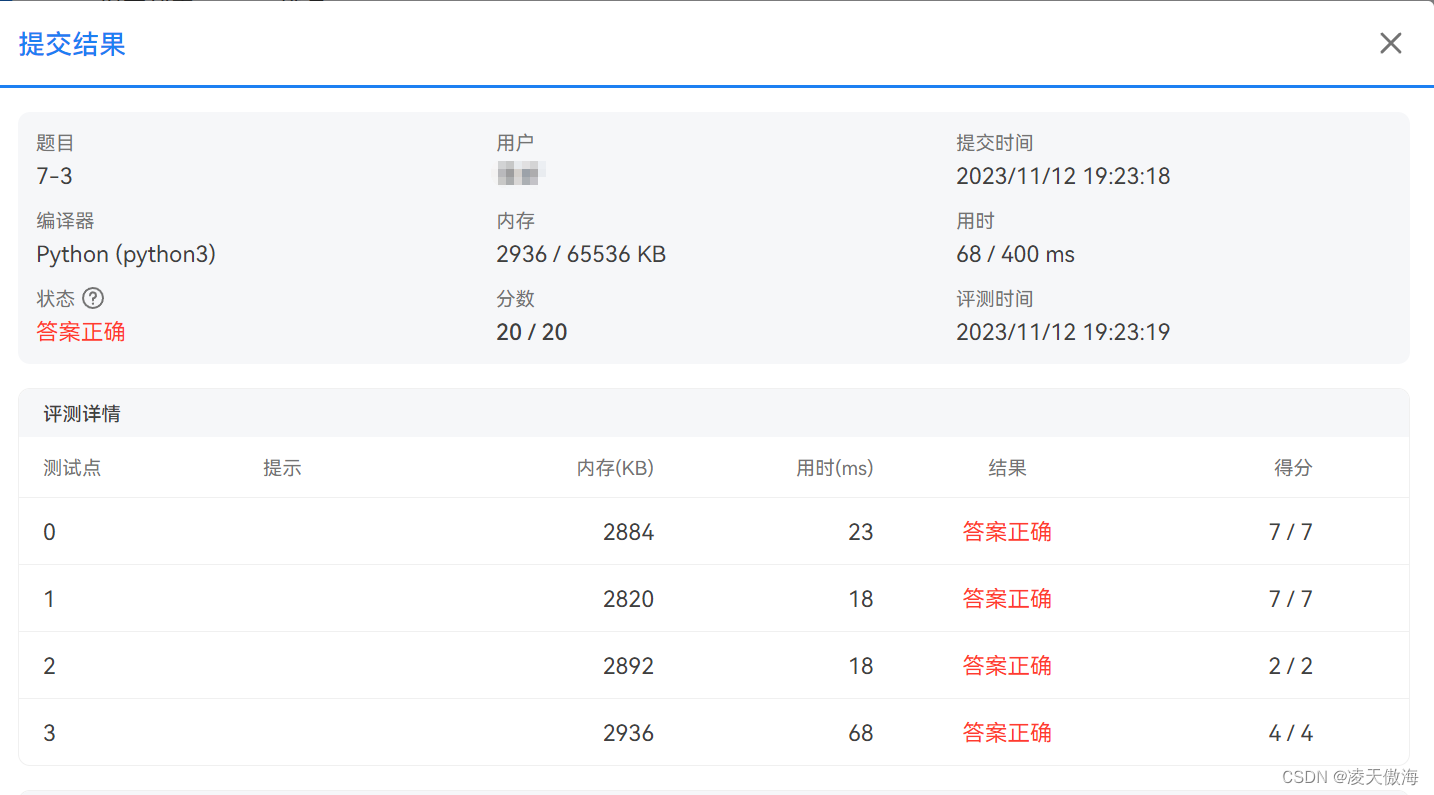Image resolution: width=1434 pixels, height=795 pixels.
Task: Click the 用时(ms) column header
Action: 835,468
